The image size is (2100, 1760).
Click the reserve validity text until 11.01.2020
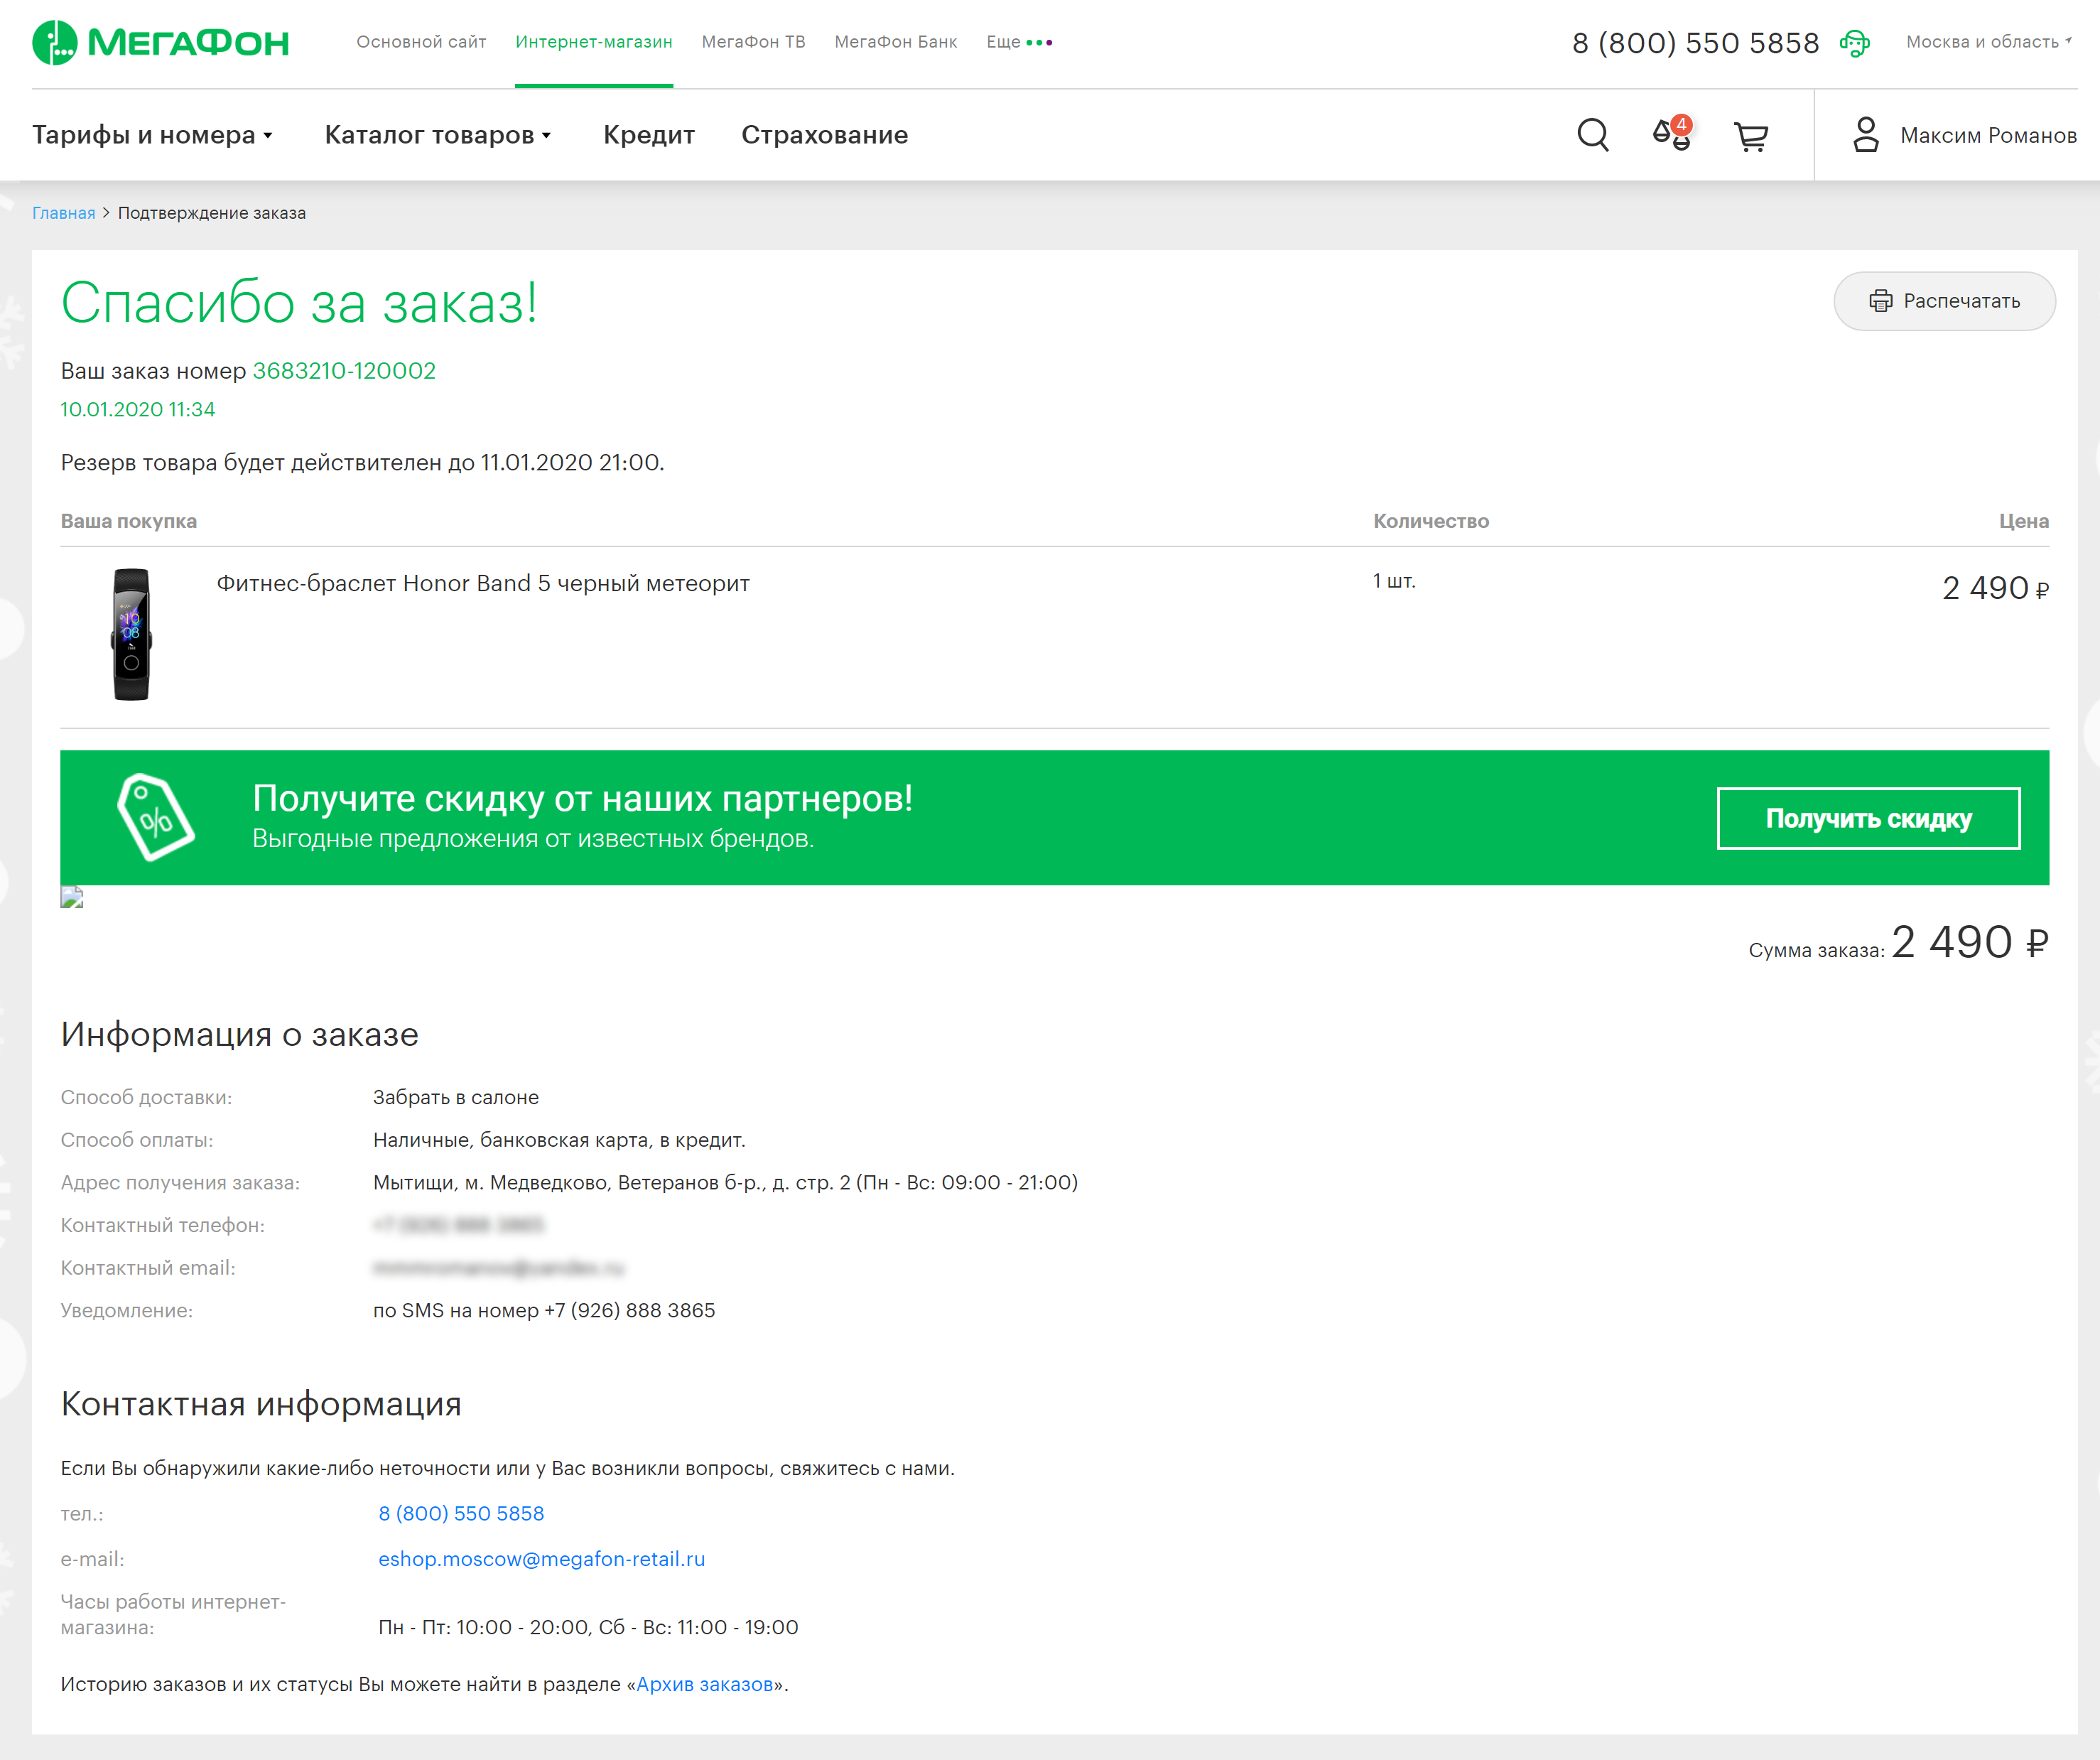coord(363,462)
